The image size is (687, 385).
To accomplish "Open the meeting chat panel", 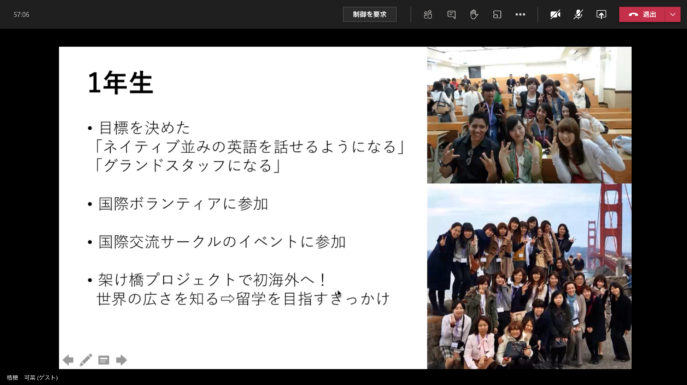I will tap(451, 14).
